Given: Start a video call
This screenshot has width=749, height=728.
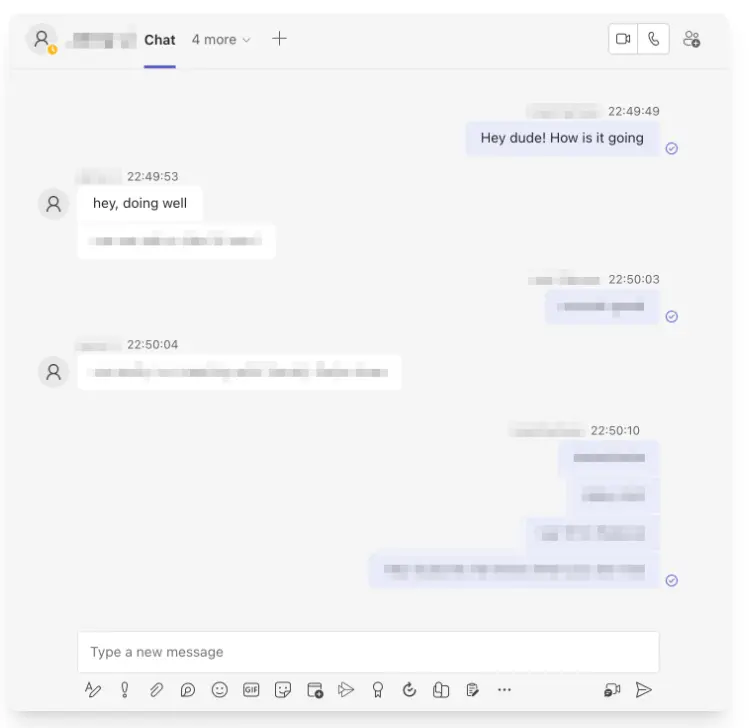Looking at the screenshot, I should 623,39.
